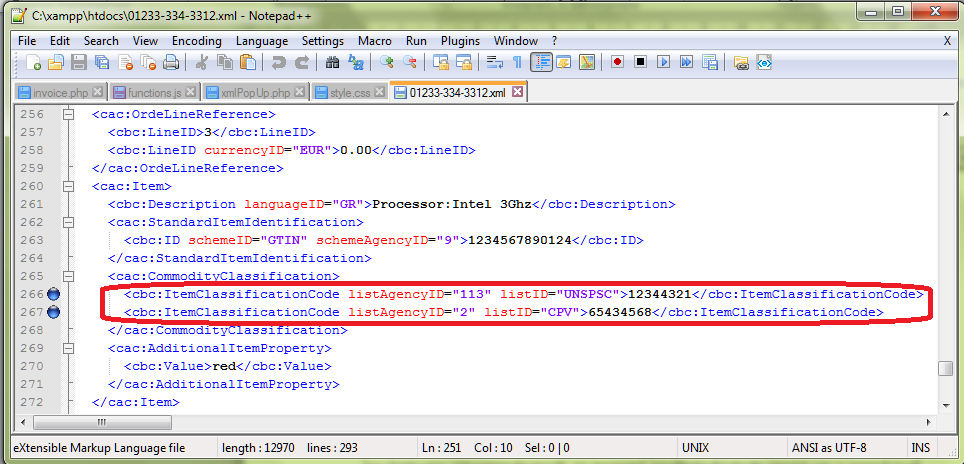The width and height of the screenshot is (964, 464).
Task: Click the toolbar icon left of the XML plugin icon
Action: tap(741, 62)
